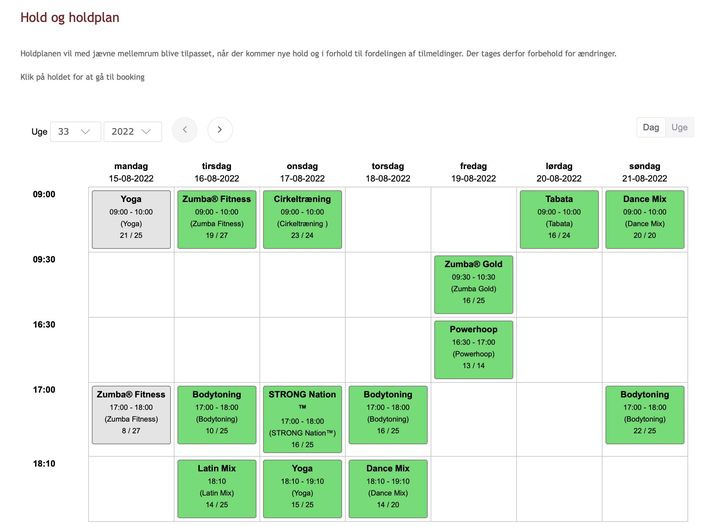
Task: Open Monday 17:00 Zumba Fitness class
Action: point(131,413)
